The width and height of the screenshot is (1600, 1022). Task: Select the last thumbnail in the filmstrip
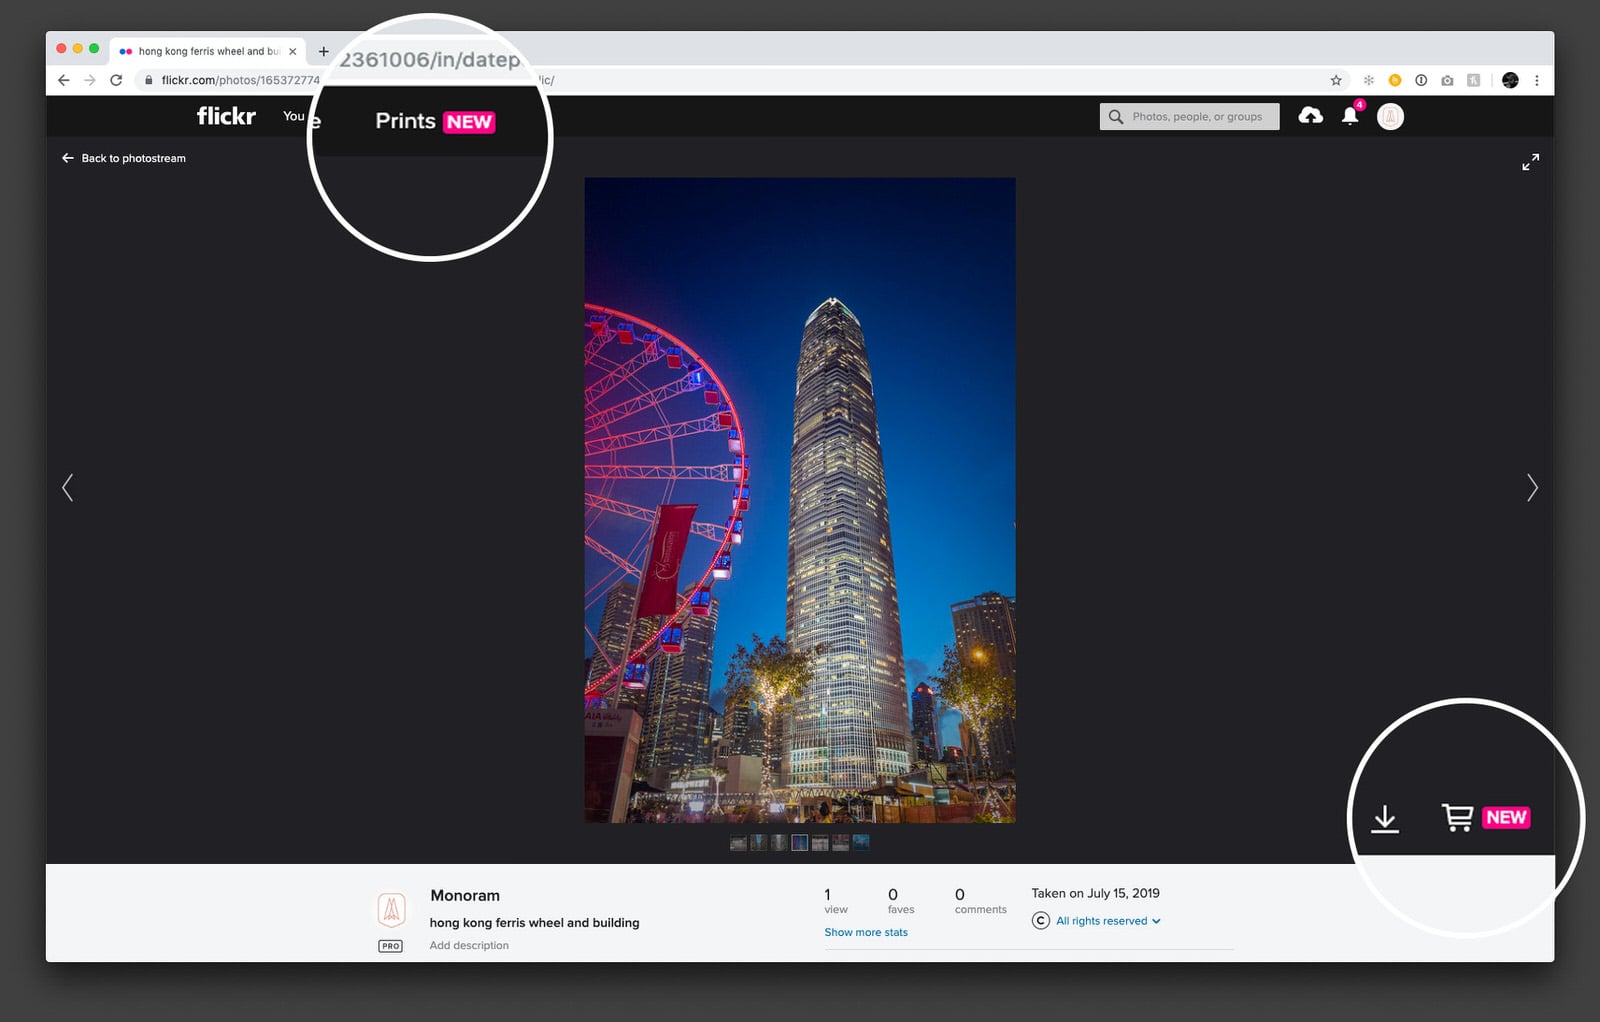point(861,842)
